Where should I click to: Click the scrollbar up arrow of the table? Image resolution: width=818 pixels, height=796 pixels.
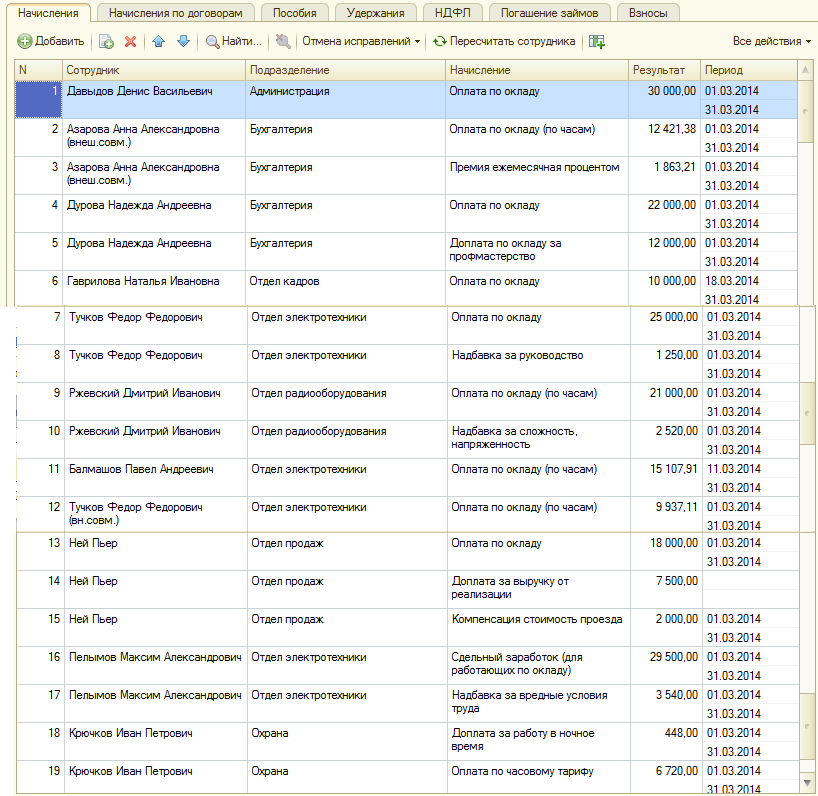(x=805, y=70)
